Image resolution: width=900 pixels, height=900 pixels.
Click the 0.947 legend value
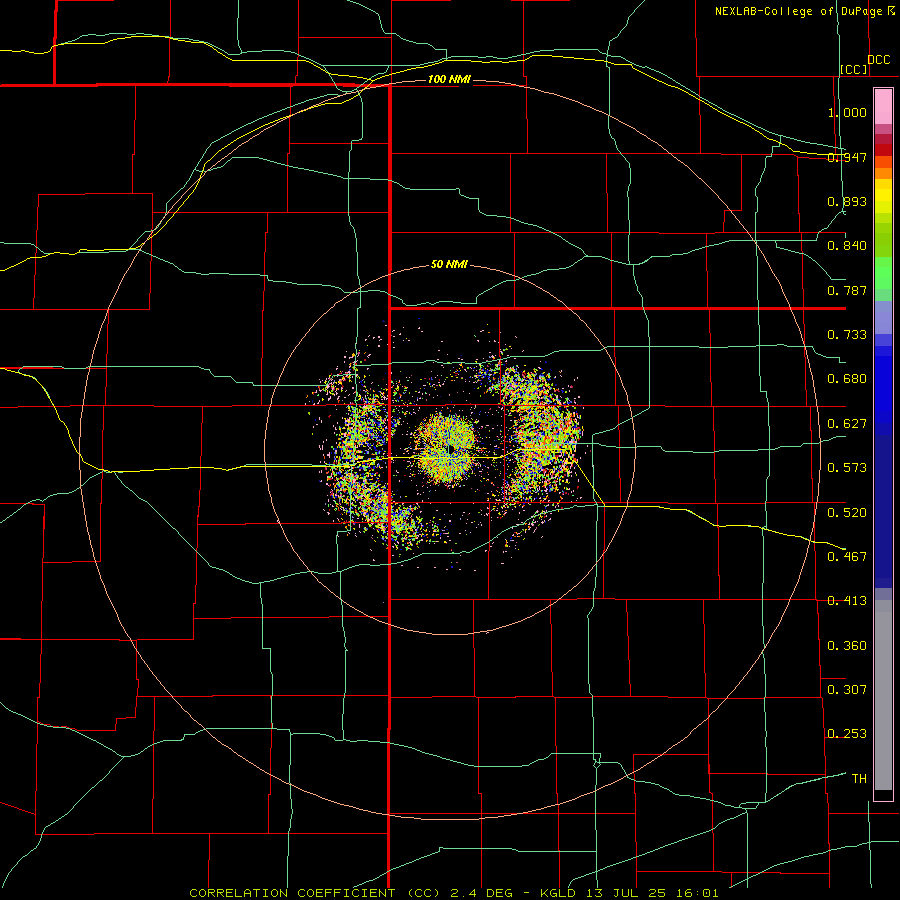(847, 157)
